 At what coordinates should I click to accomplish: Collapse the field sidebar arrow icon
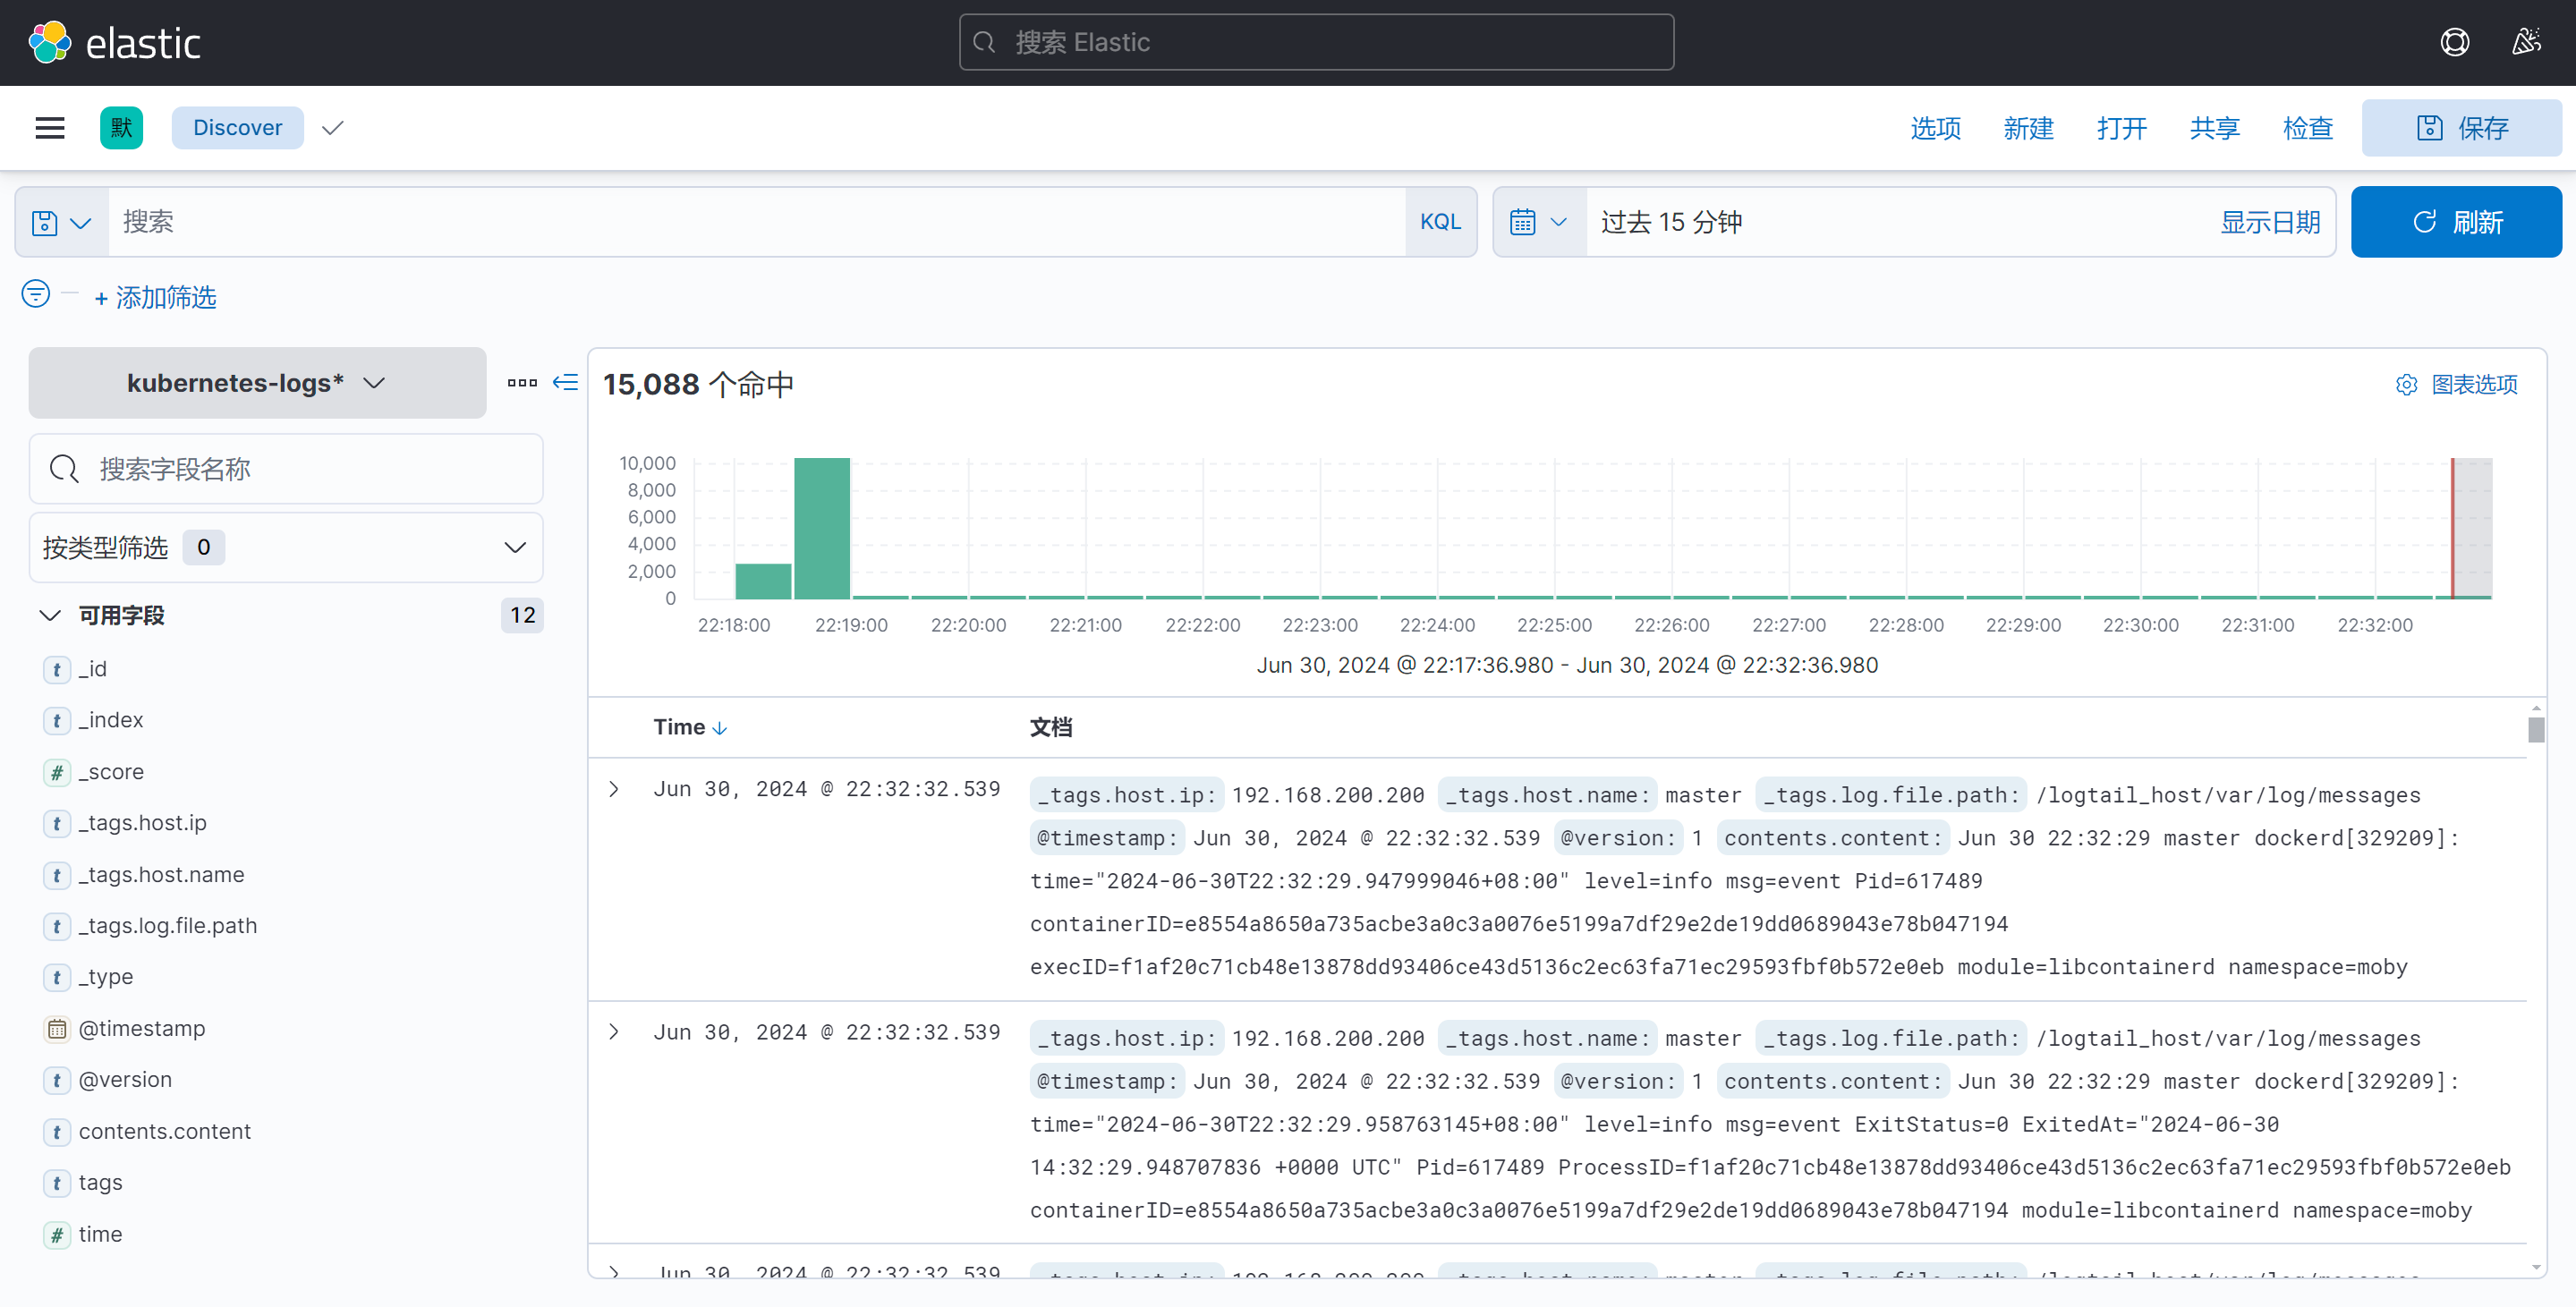click(565, 383)
